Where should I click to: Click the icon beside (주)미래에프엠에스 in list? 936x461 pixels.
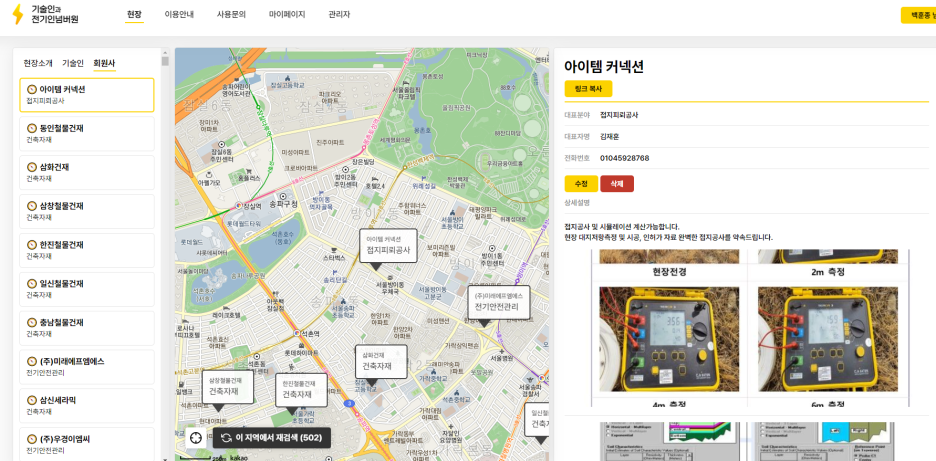click(x=32, y=361)
